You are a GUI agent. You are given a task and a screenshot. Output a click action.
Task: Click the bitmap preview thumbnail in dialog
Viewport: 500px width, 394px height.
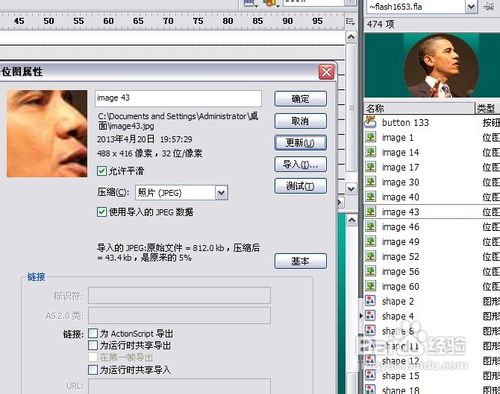[x=47, y=133]
